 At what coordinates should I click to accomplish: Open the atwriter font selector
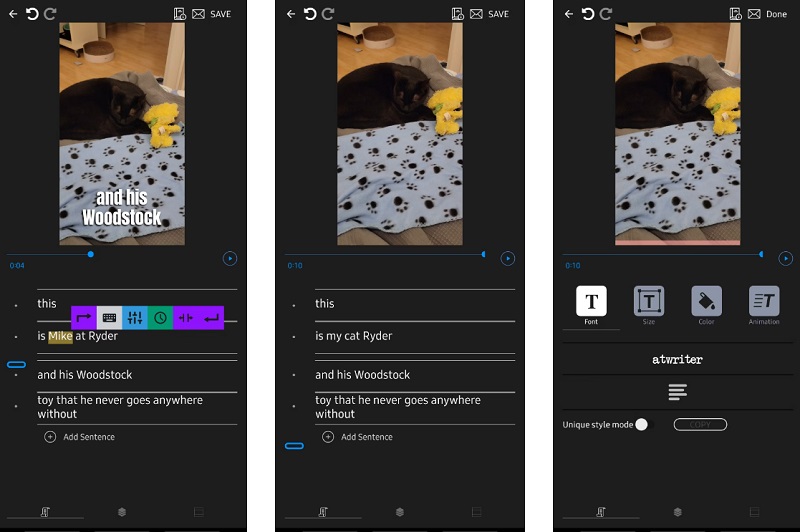tap(677, 359)
